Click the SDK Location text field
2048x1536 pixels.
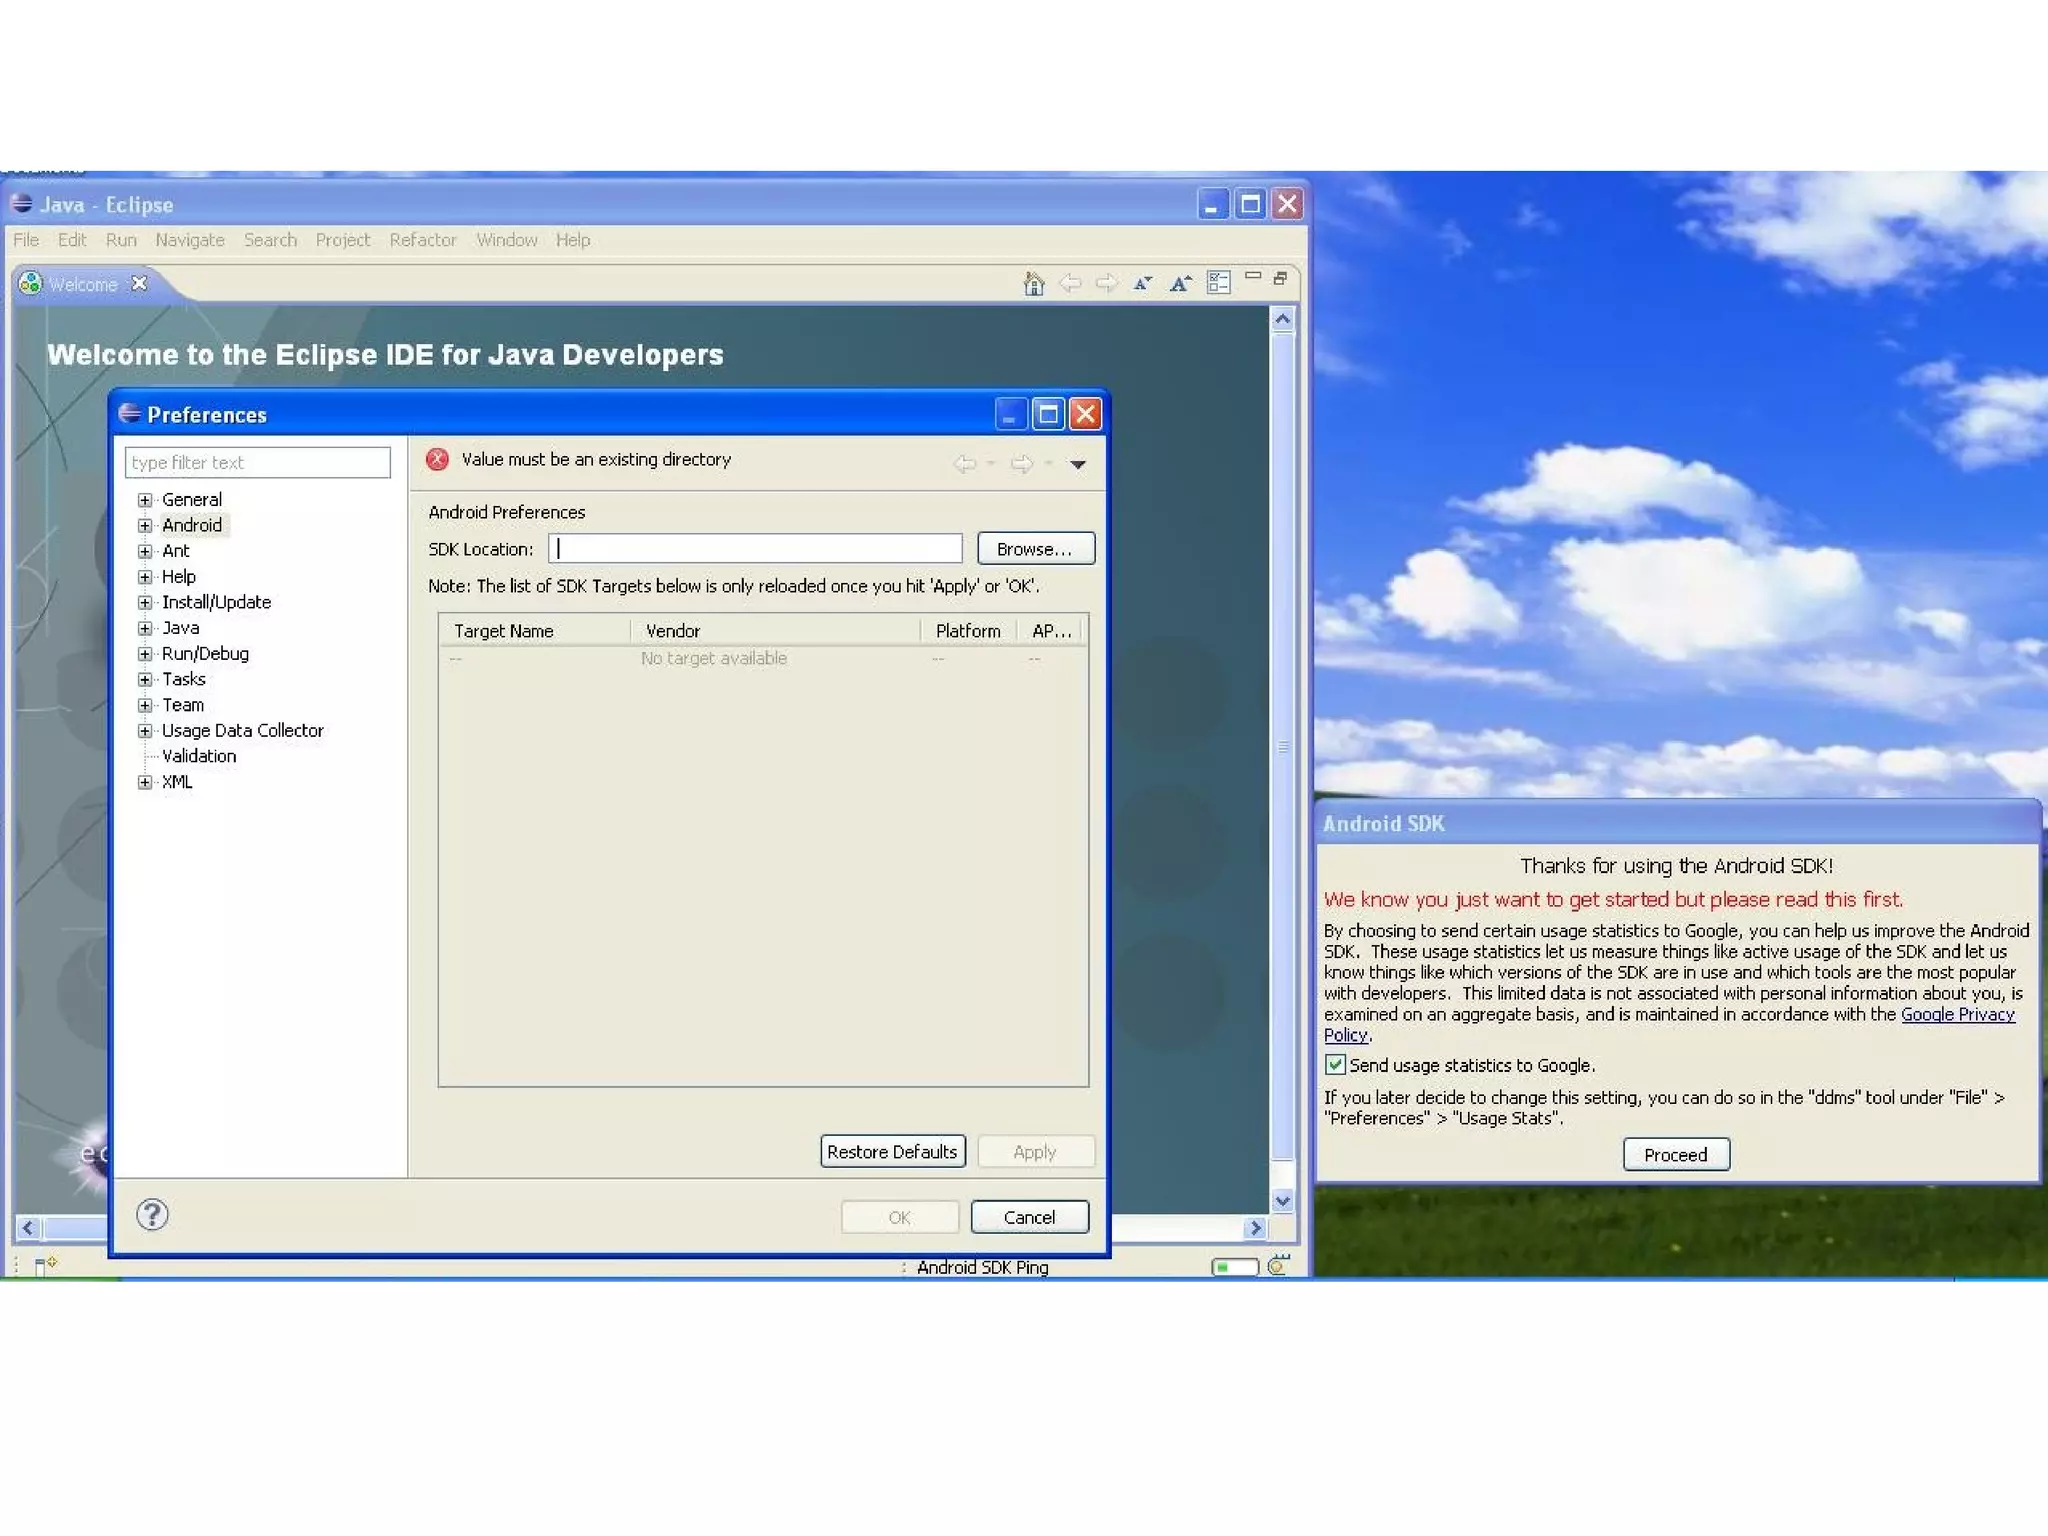[755, 548]
